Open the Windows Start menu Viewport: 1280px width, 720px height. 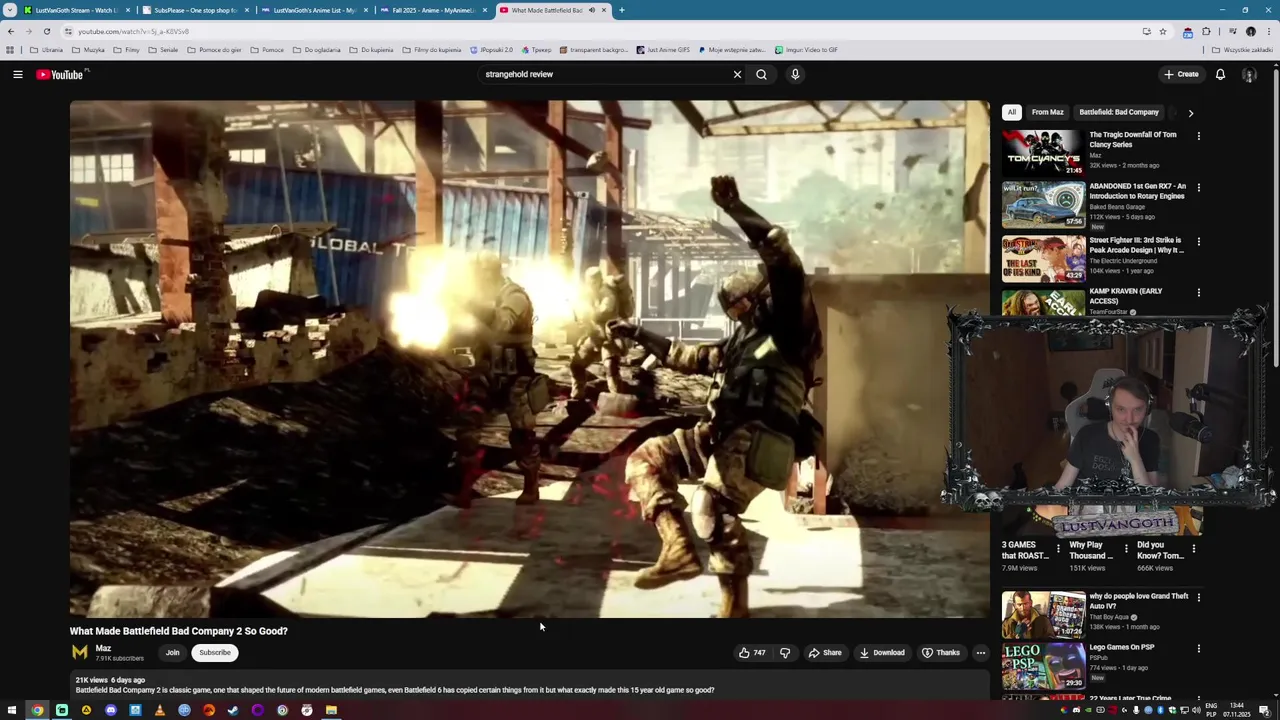(x=12, y=711)
